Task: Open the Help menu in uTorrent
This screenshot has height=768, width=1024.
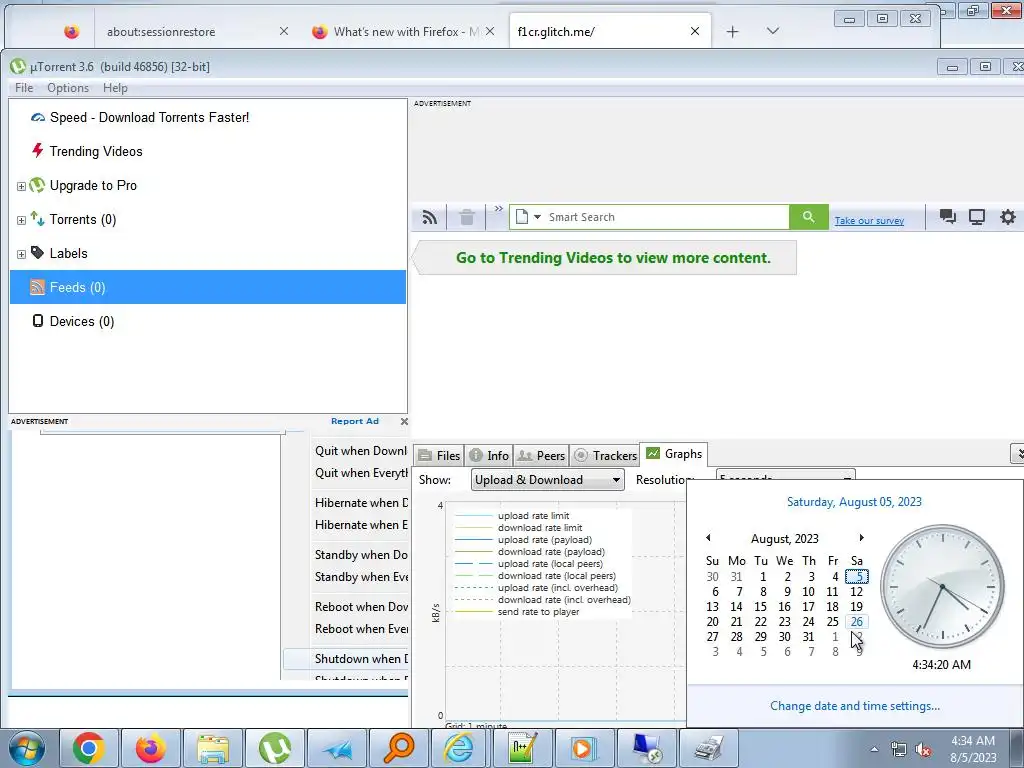Action: point(115,88)
